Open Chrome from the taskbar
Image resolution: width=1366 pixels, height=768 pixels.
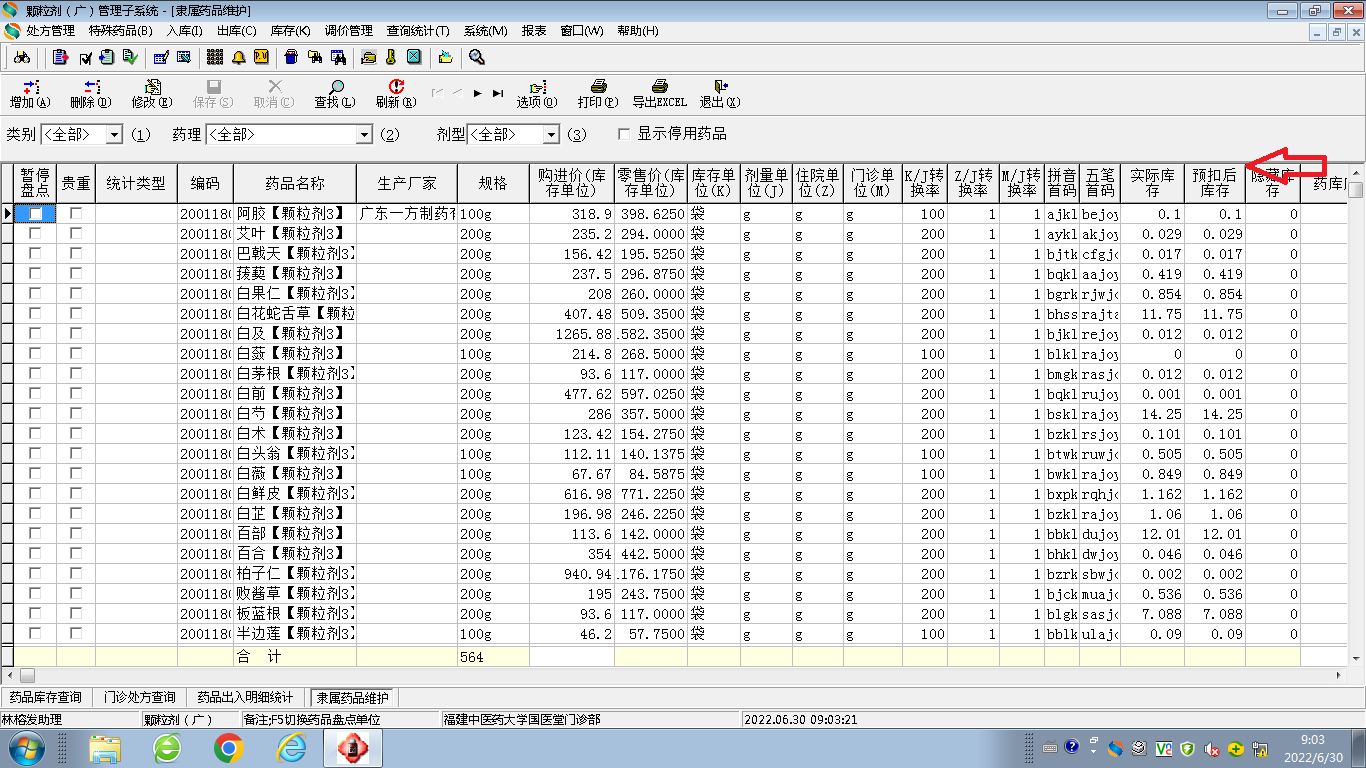[x=228, y=748]
